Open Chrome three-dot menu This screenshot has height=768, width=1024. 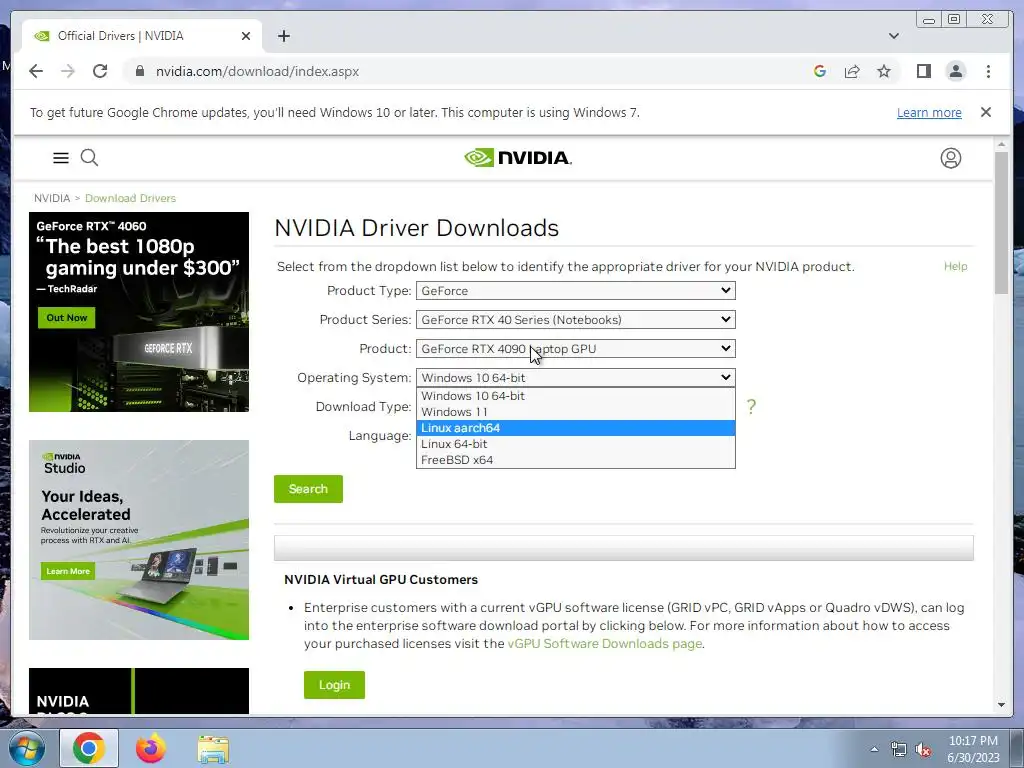pos(988,71)
